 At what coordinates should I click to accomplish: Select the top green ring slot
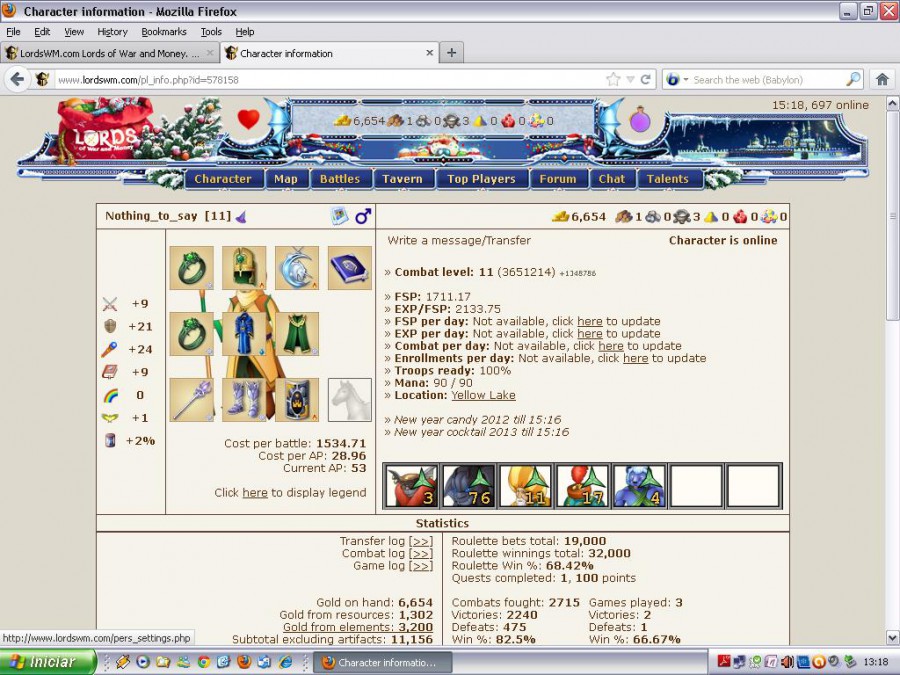click(x=192, y=268)
